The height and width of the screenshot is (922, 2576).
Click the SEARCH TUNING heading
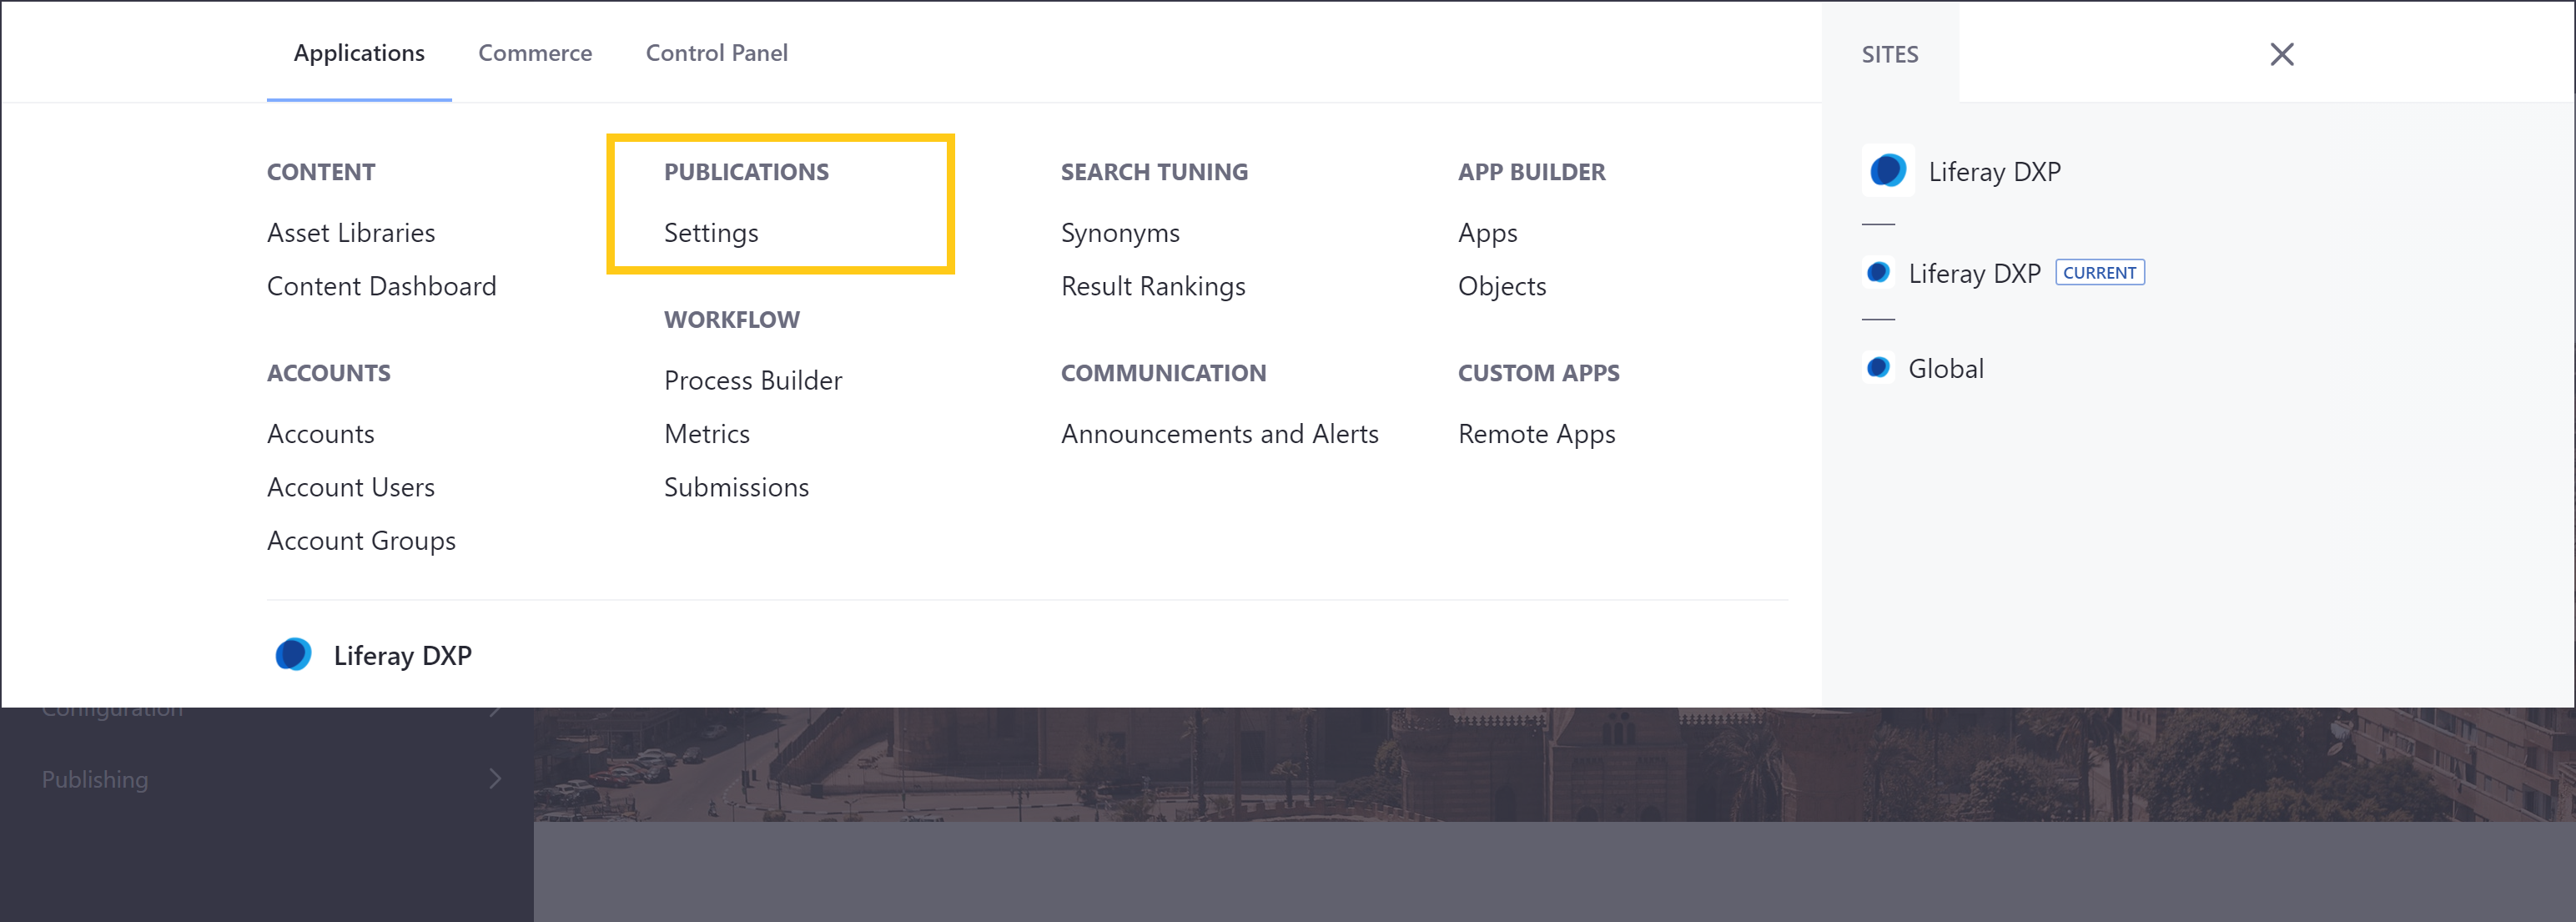tap(1154, 172)
